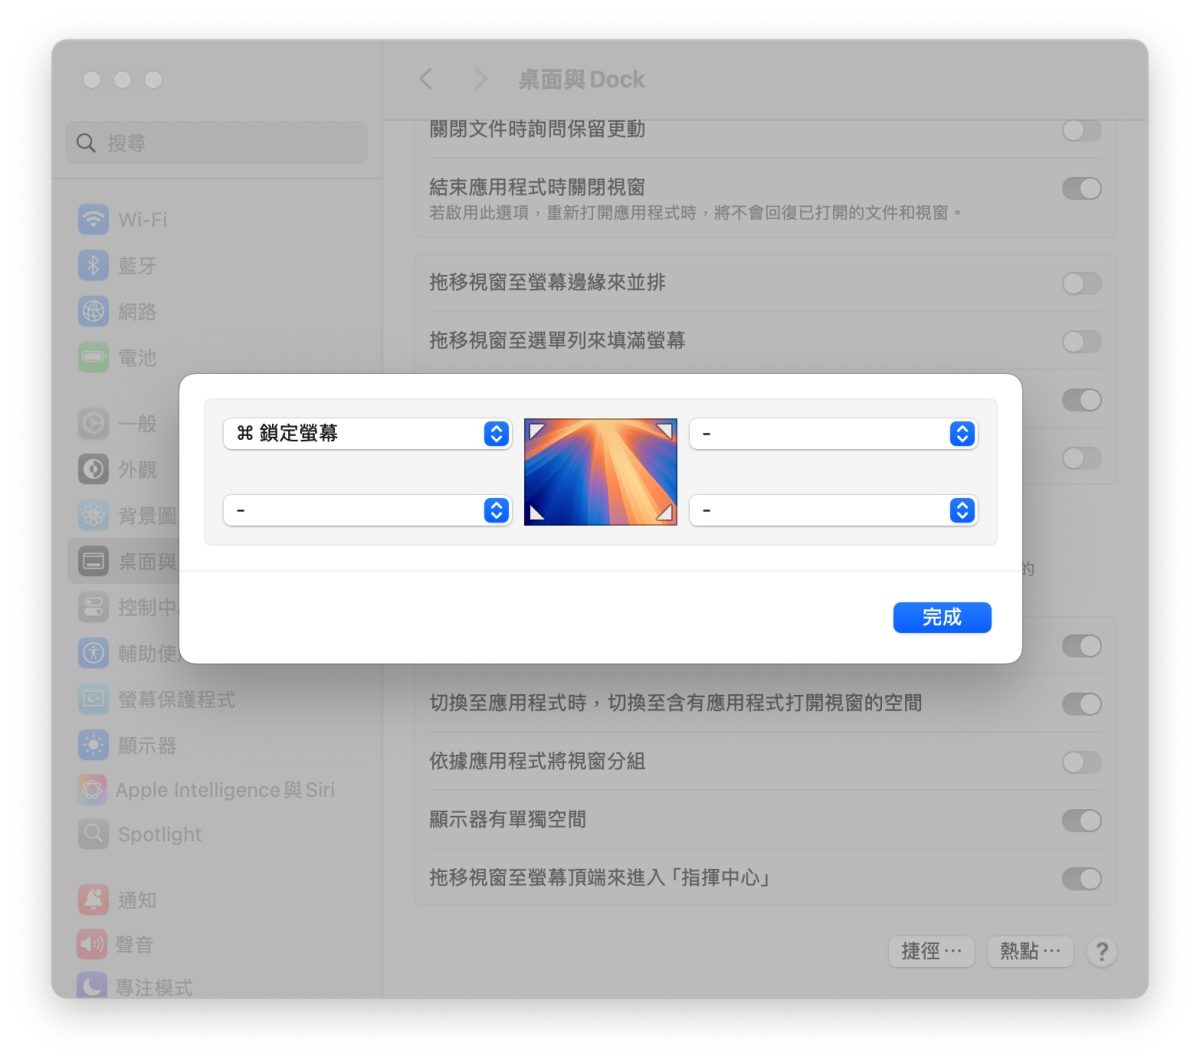The height and width of the screenshot is (1062, 1200).
Task: Click the 藍牙 Bluetooth icon in sidebar
Action: pos(93,265)
